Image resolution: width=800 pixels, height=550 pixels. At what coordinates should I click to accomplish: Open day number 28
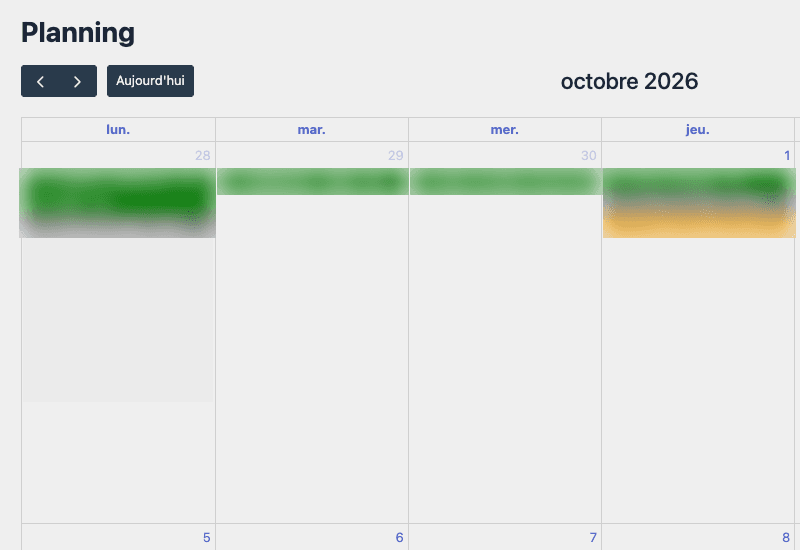pyautogui.click(x=203, y=156)
